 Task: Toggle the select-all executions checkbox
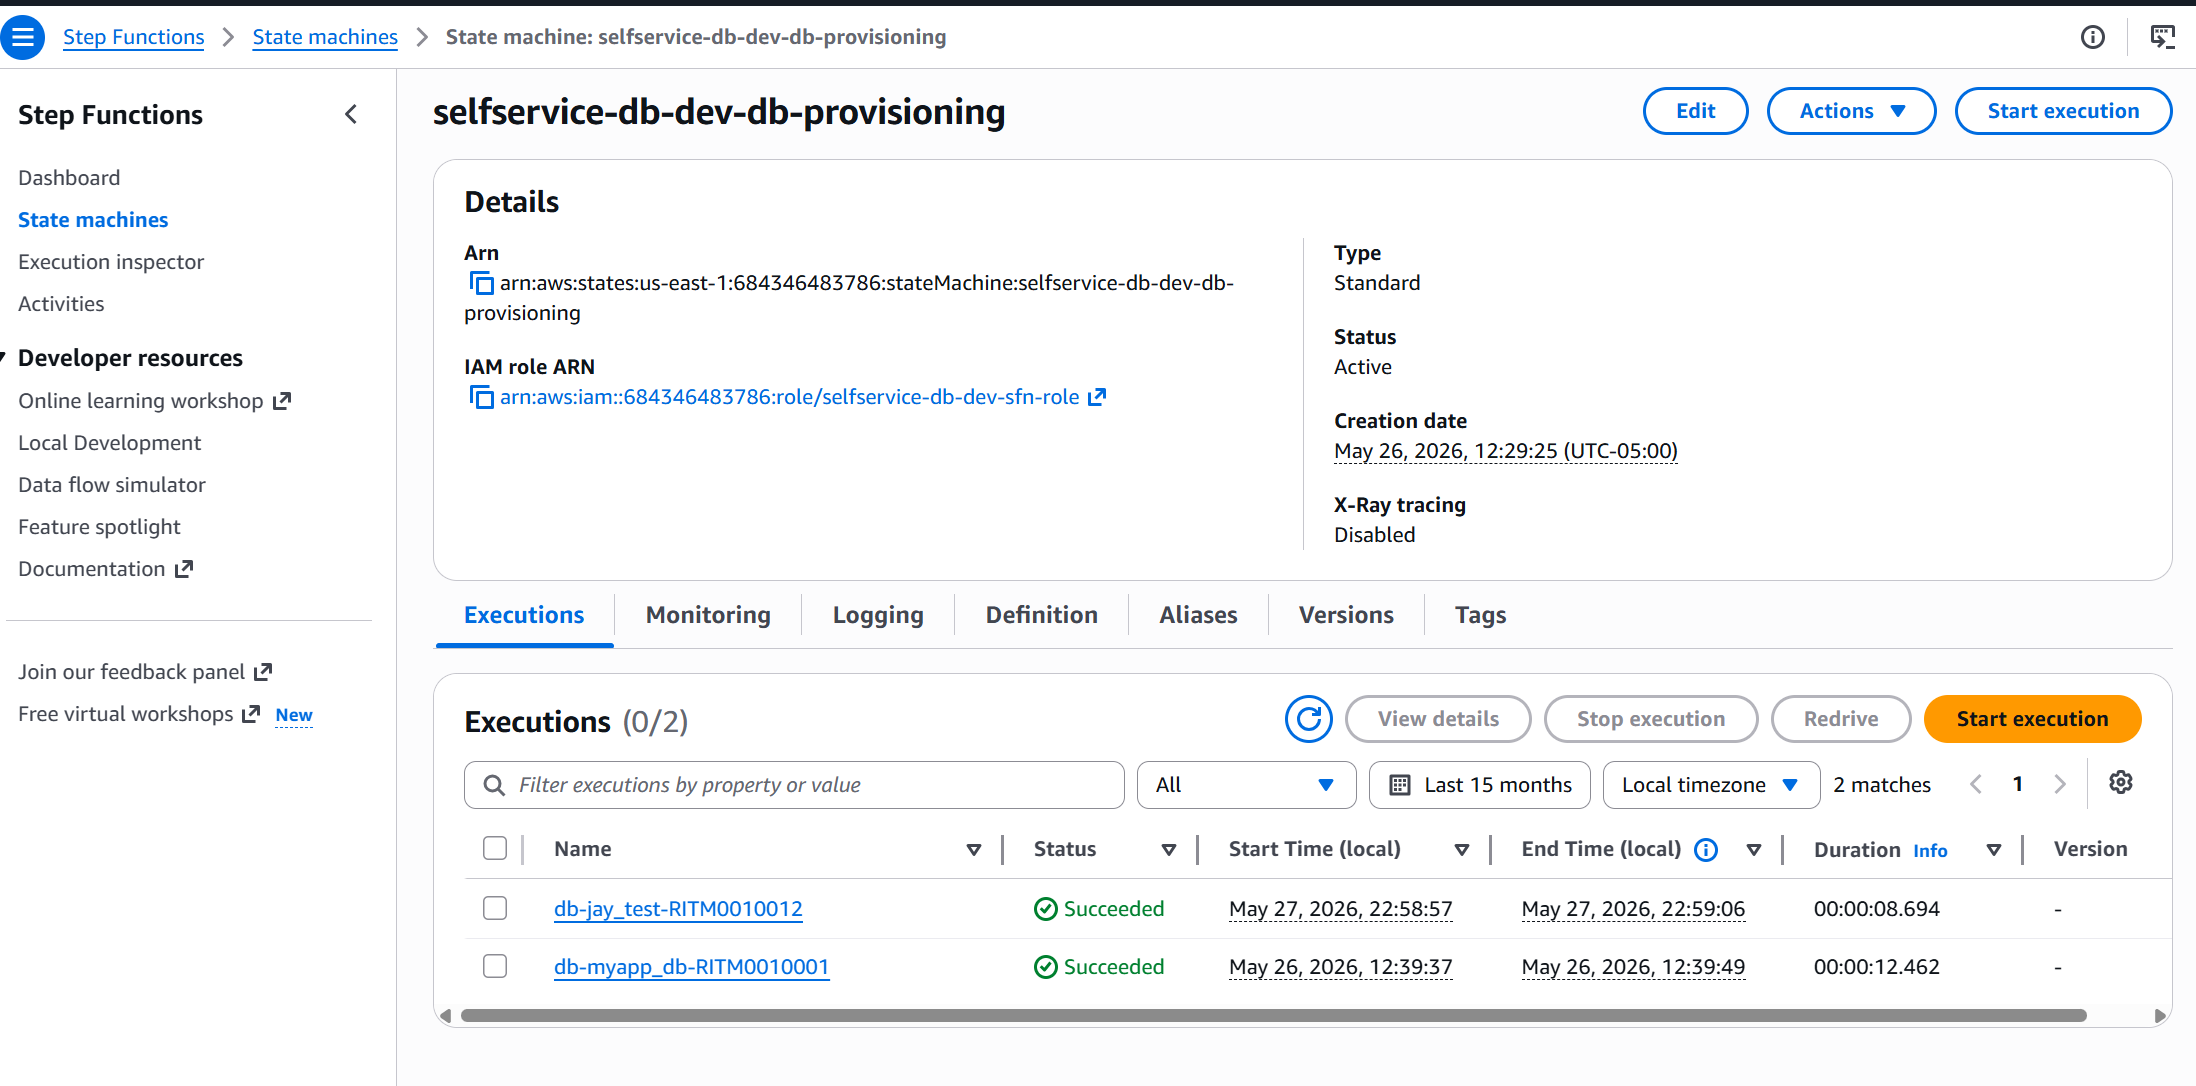pyautogui.click(x=495, y=848)
